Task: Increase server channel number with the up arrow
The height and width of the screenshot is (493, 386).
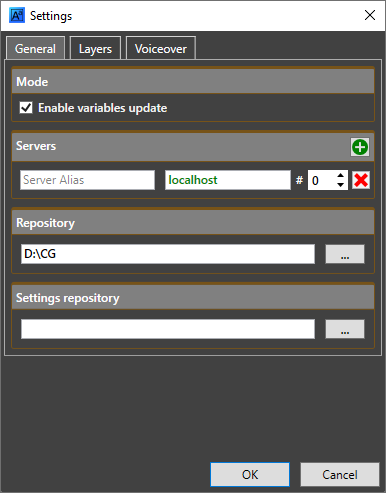Action: (340, 176)
